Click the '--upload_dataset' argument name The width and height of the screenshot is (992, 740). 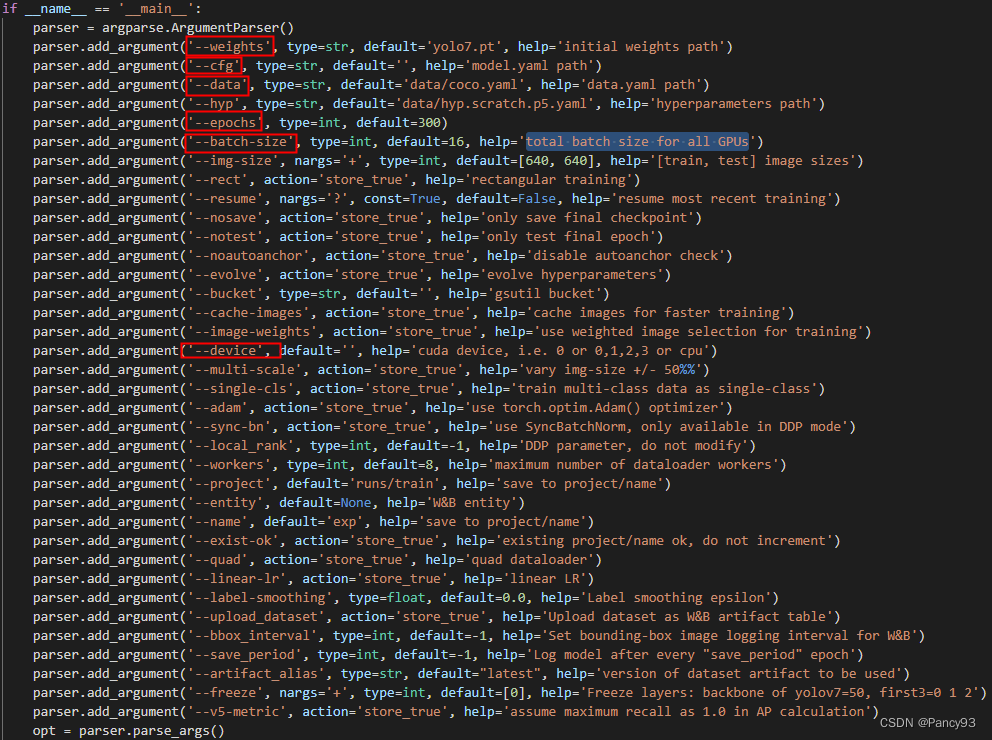click(257, 616)
